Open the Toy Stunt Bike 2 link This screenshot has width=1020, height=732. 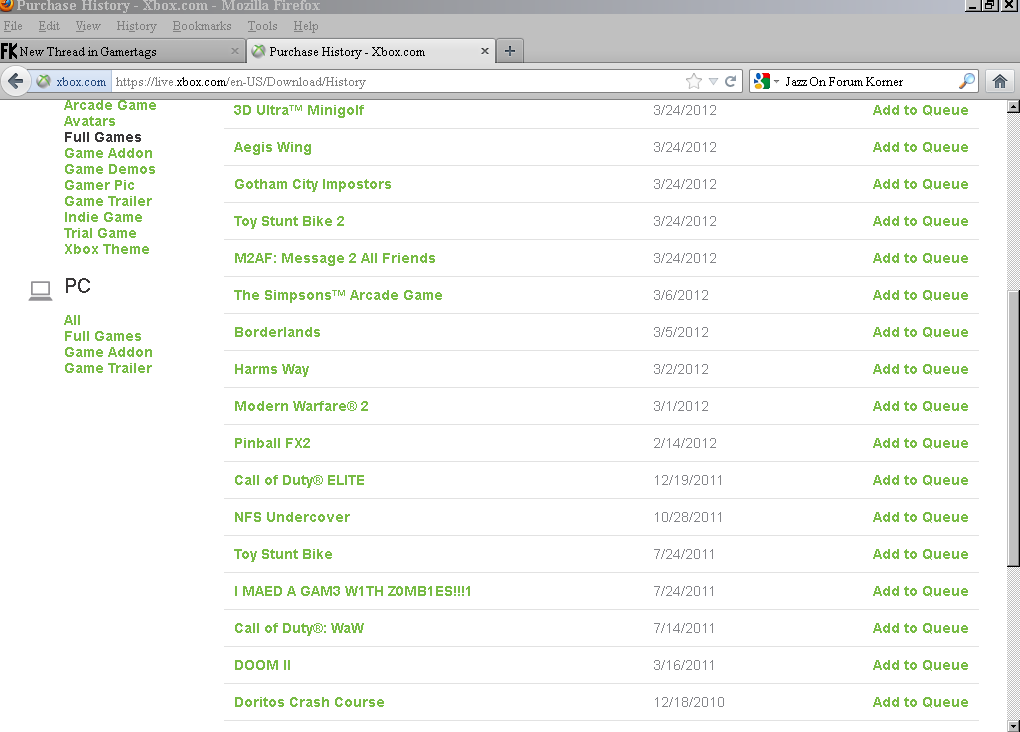click(x=289, y=221)
